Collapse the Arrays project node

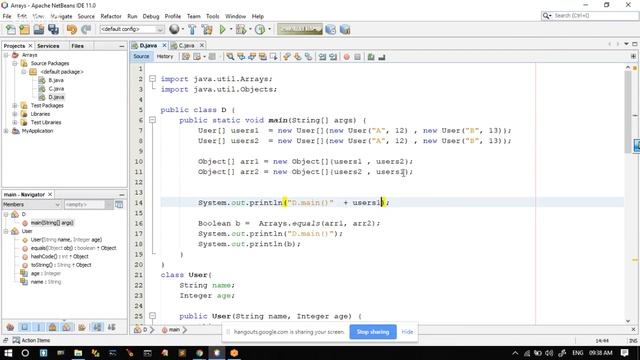(x=6, y=55)
